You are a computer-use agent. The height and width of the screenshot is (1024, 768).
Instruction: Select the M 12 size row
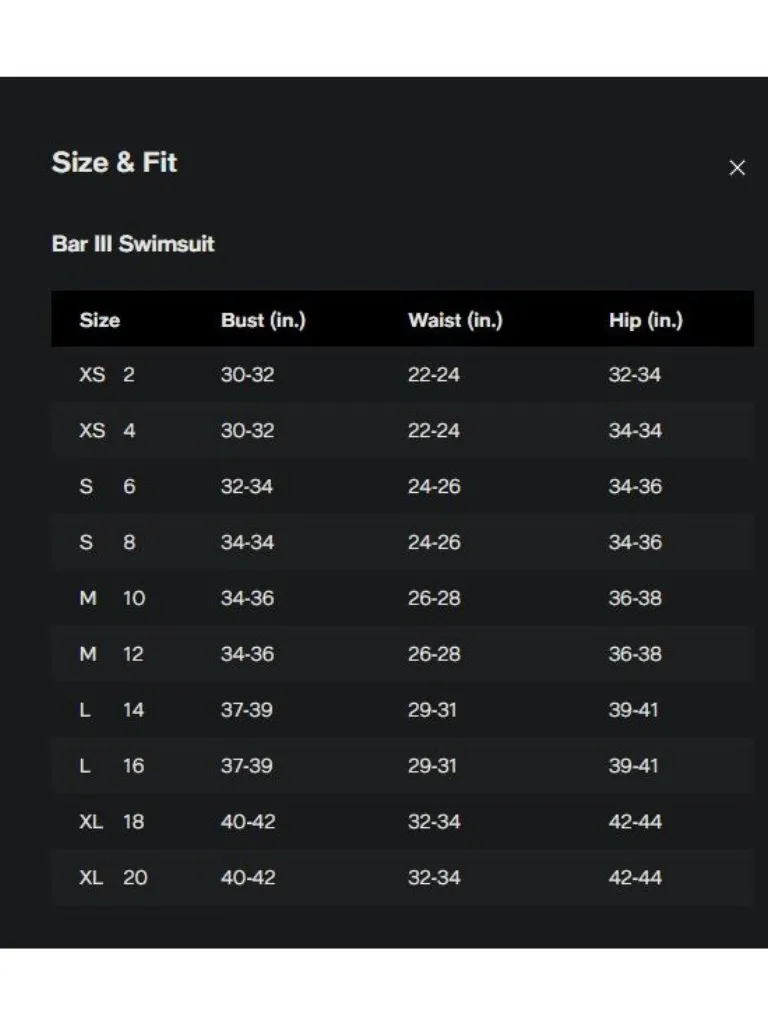(x=402, y=654)
